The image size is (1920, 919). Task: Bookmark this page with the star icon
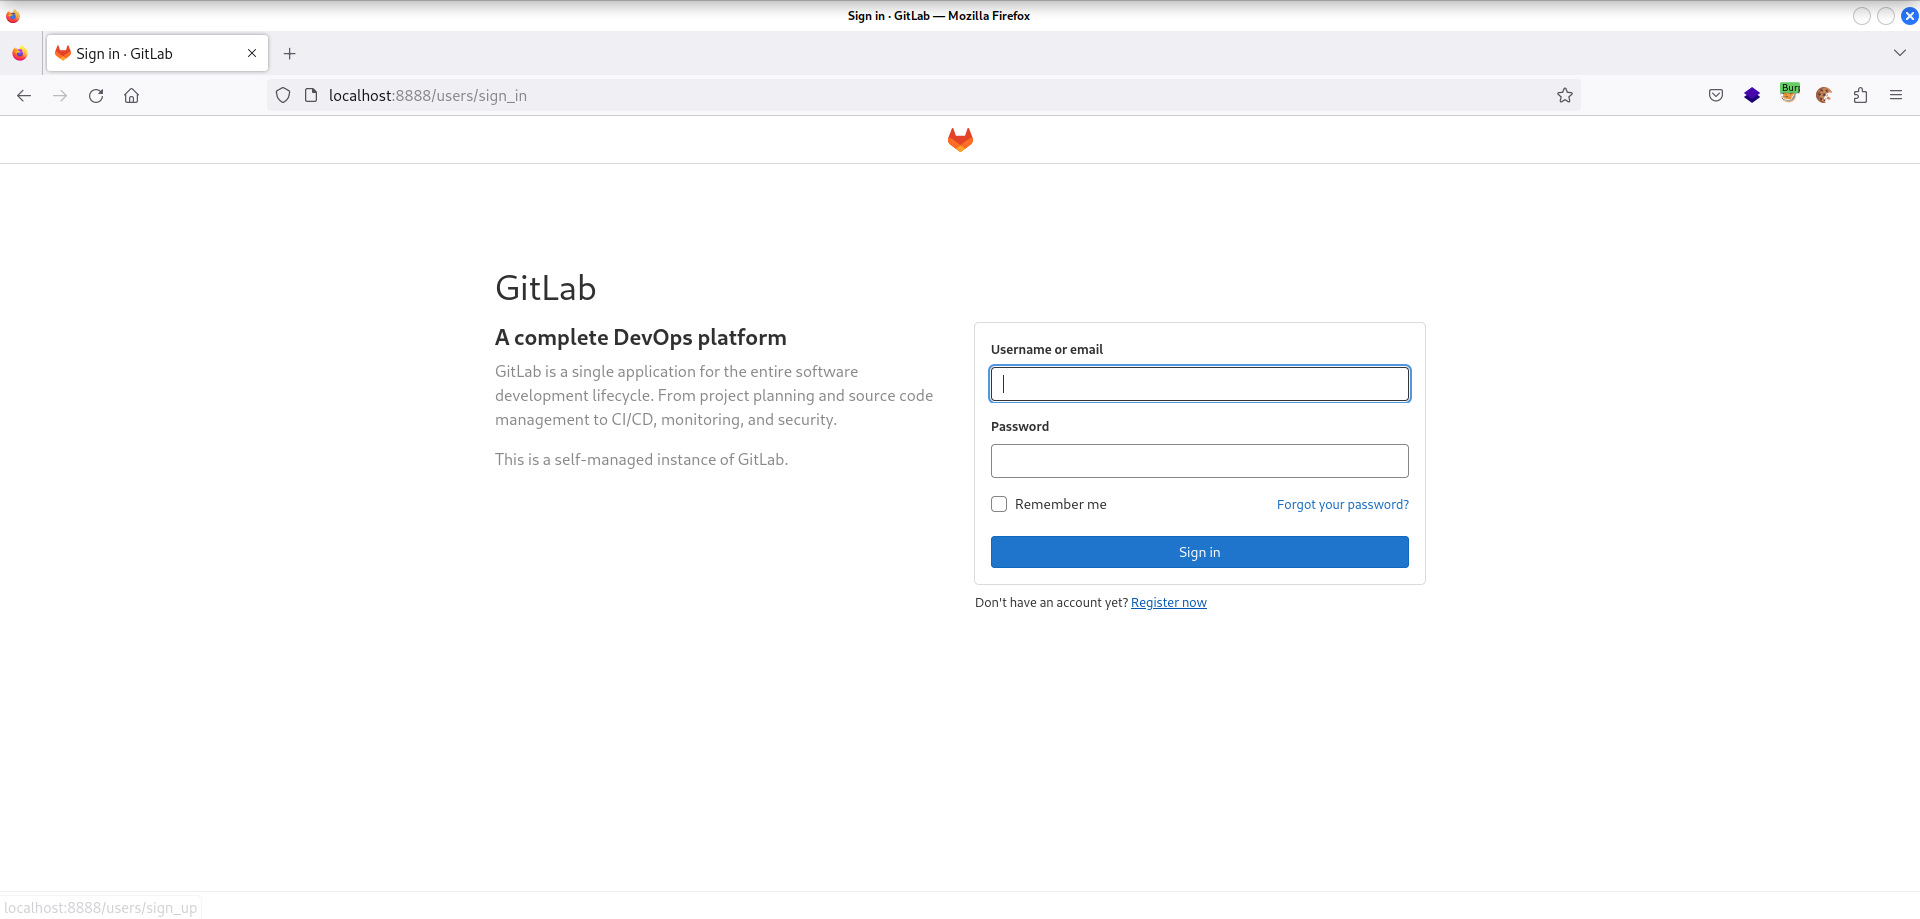(x=1565, y=96)
